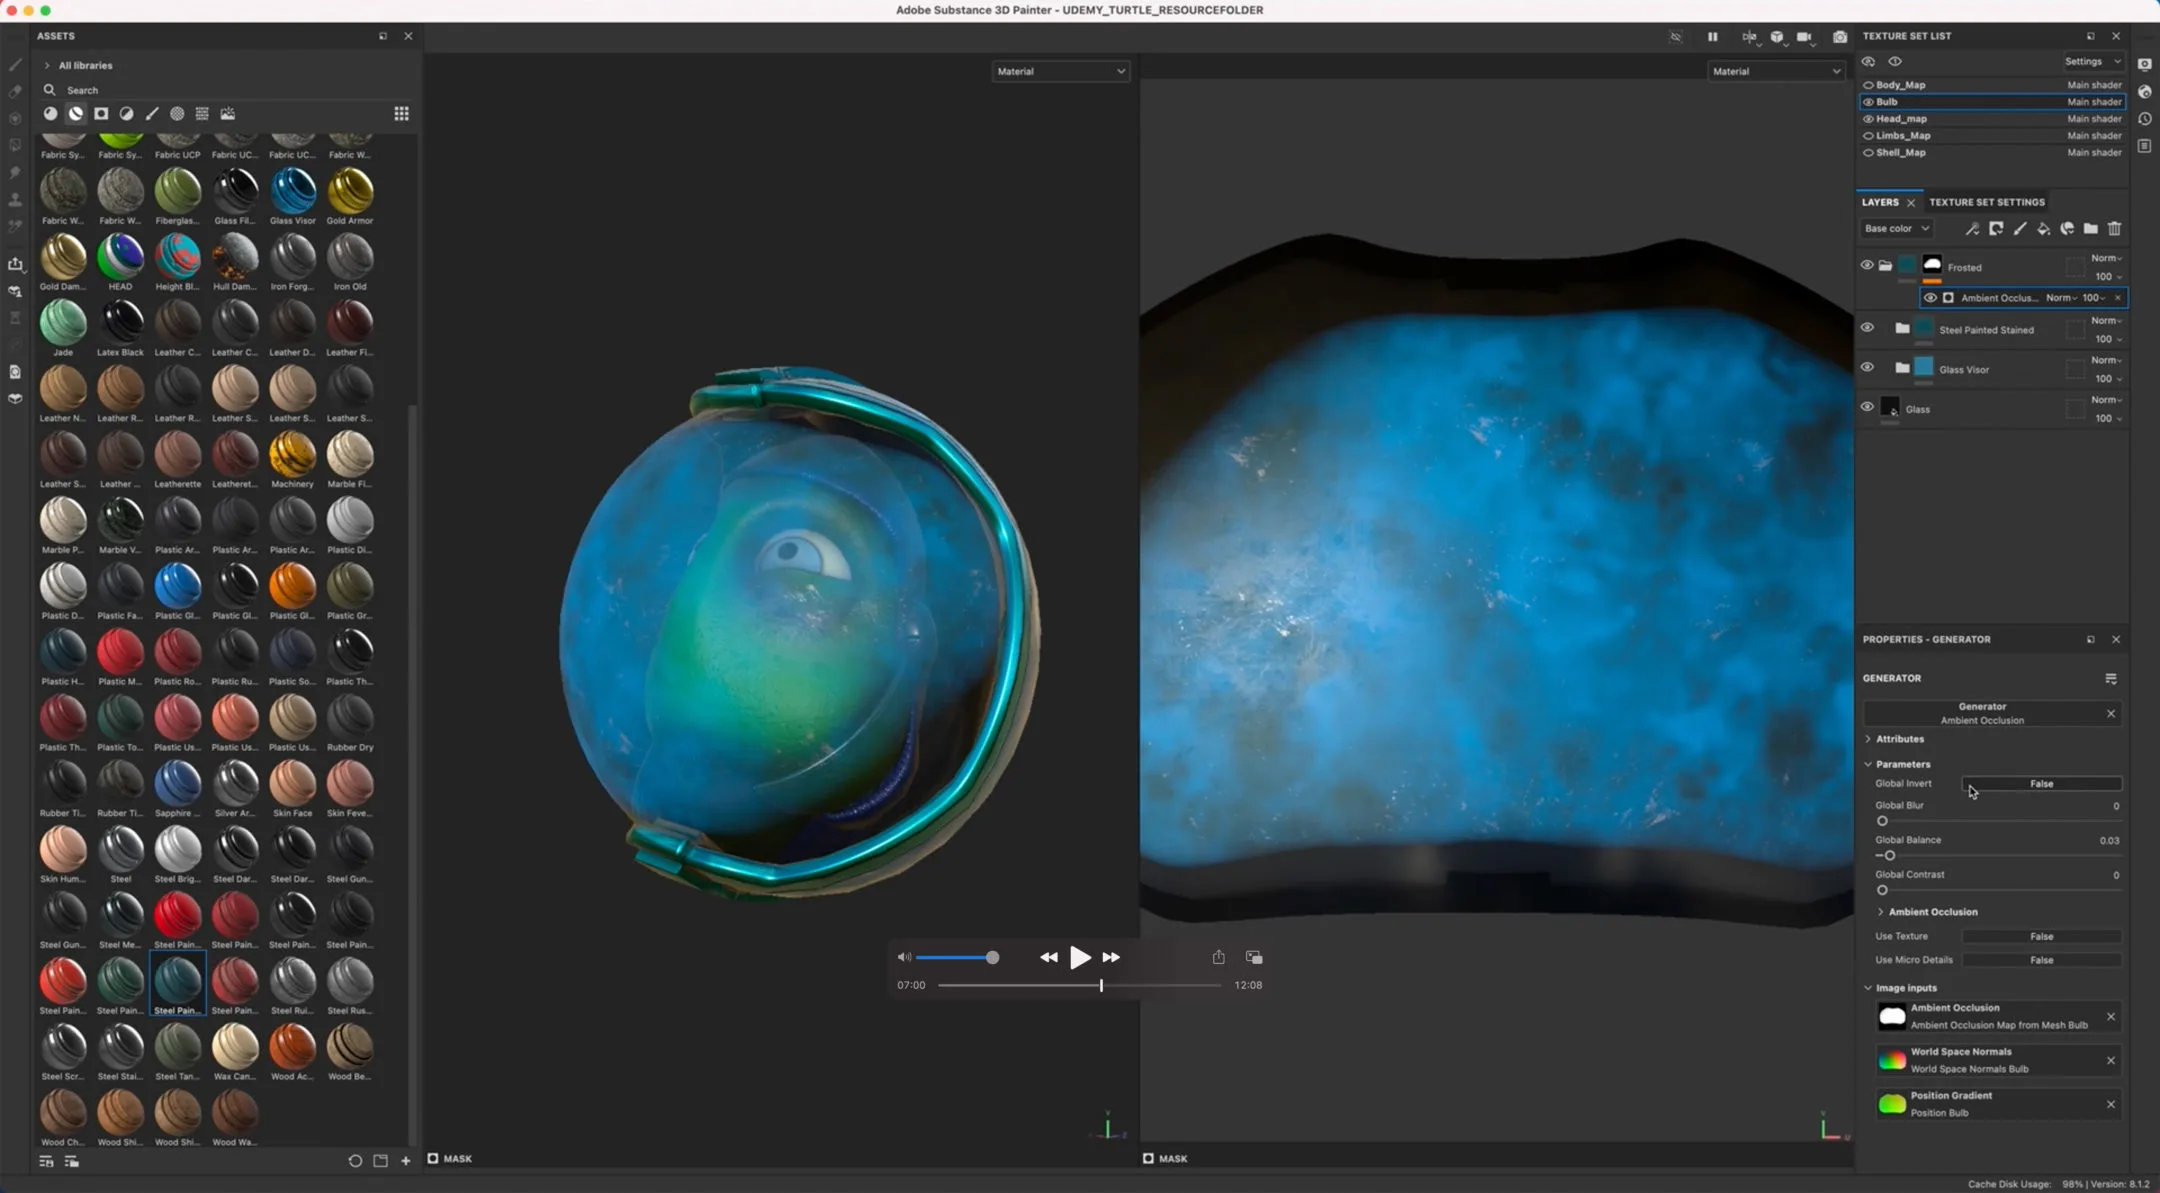Switch to Texture Set Settings tab
This screenshot has width=2160, height=1193.
coord(1986,202)
